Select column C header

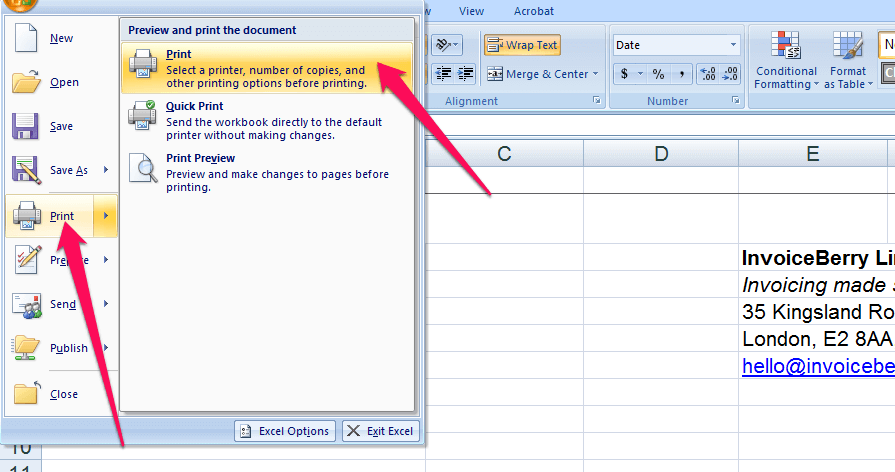point(504,154)
